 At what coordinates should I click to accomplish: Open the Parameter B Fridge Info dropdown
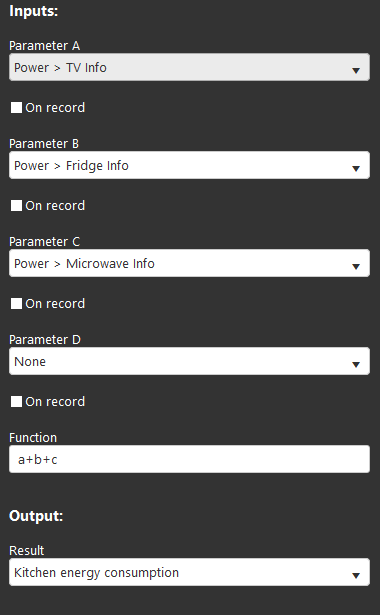point(189,165)
